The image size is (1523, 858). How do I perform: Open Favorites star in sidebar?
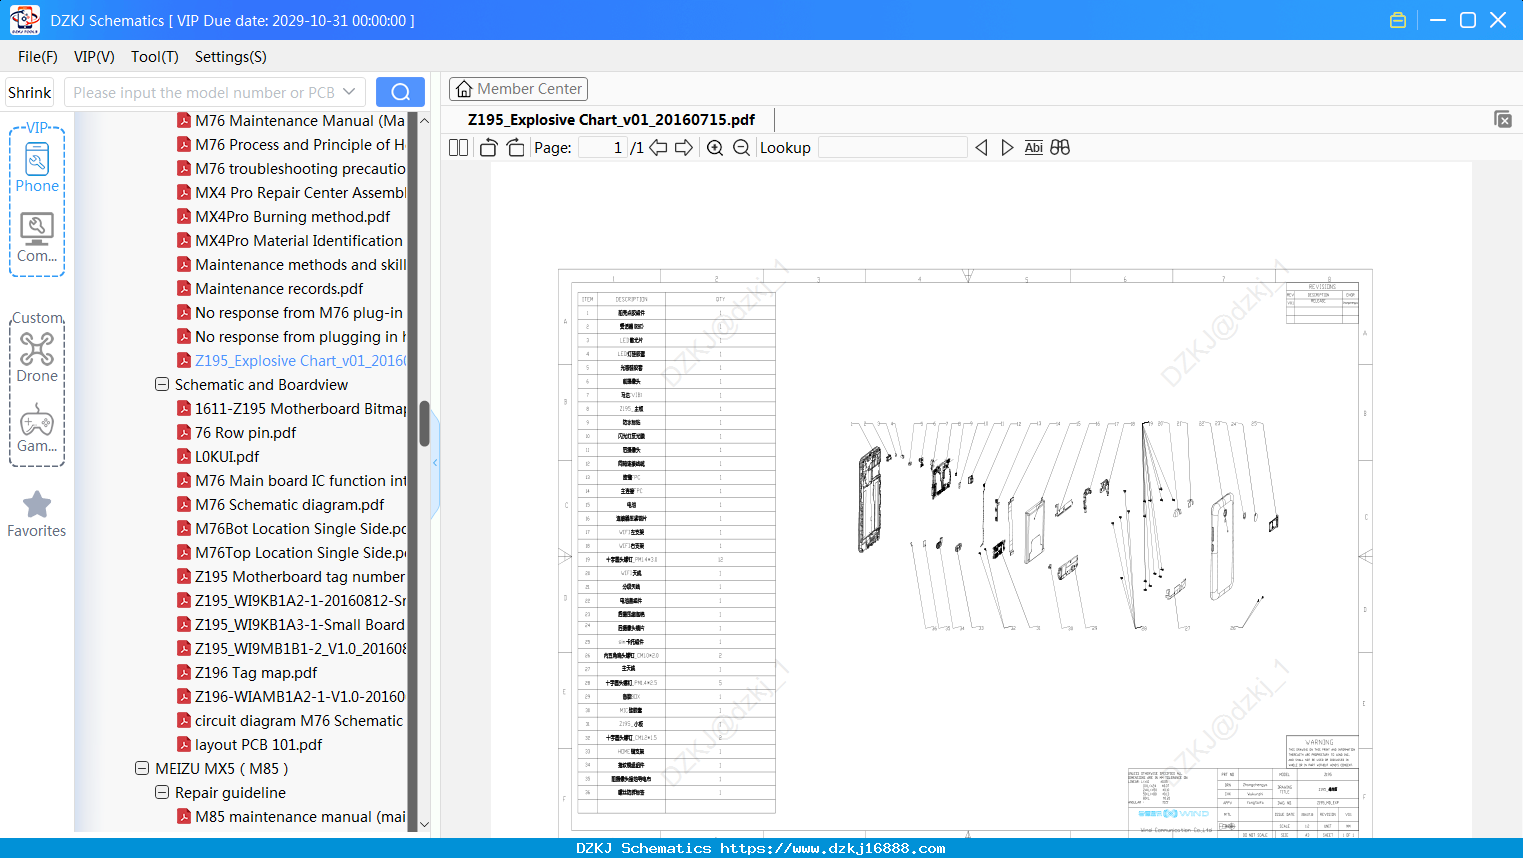(x=37, y=514)
